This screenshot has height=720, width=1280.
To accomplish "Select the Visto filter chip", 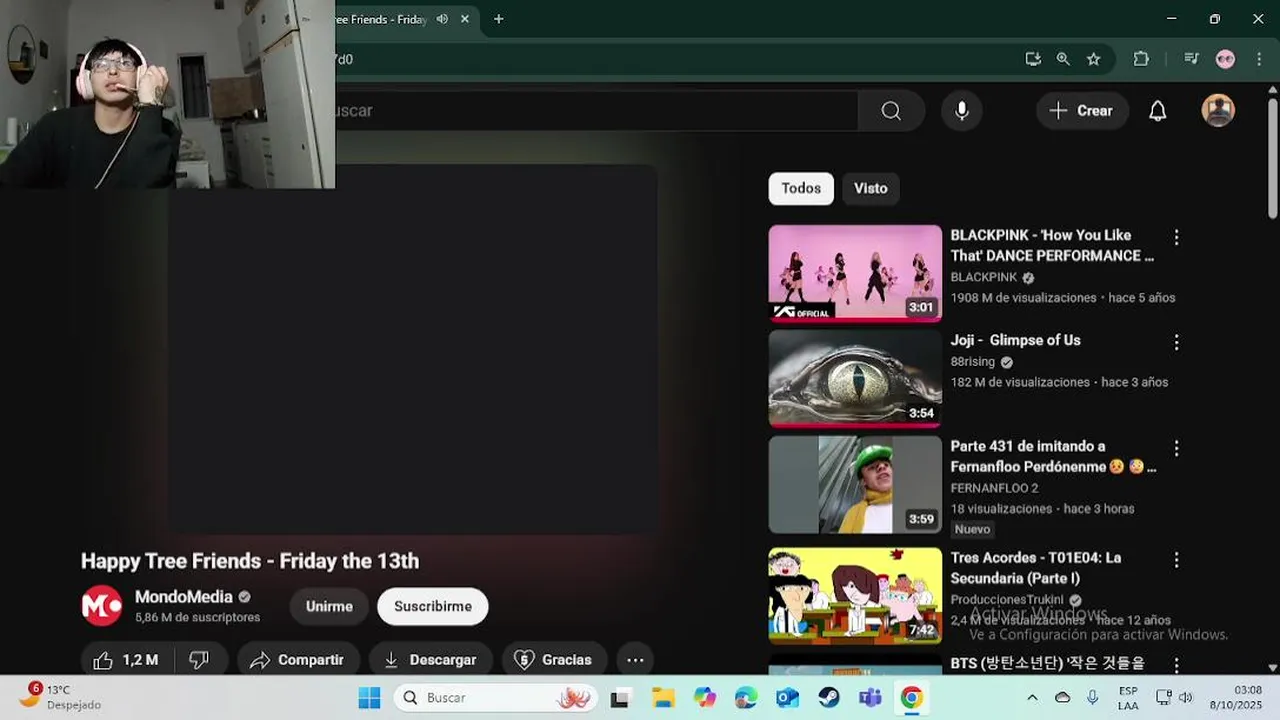I will tap(870, 188).
